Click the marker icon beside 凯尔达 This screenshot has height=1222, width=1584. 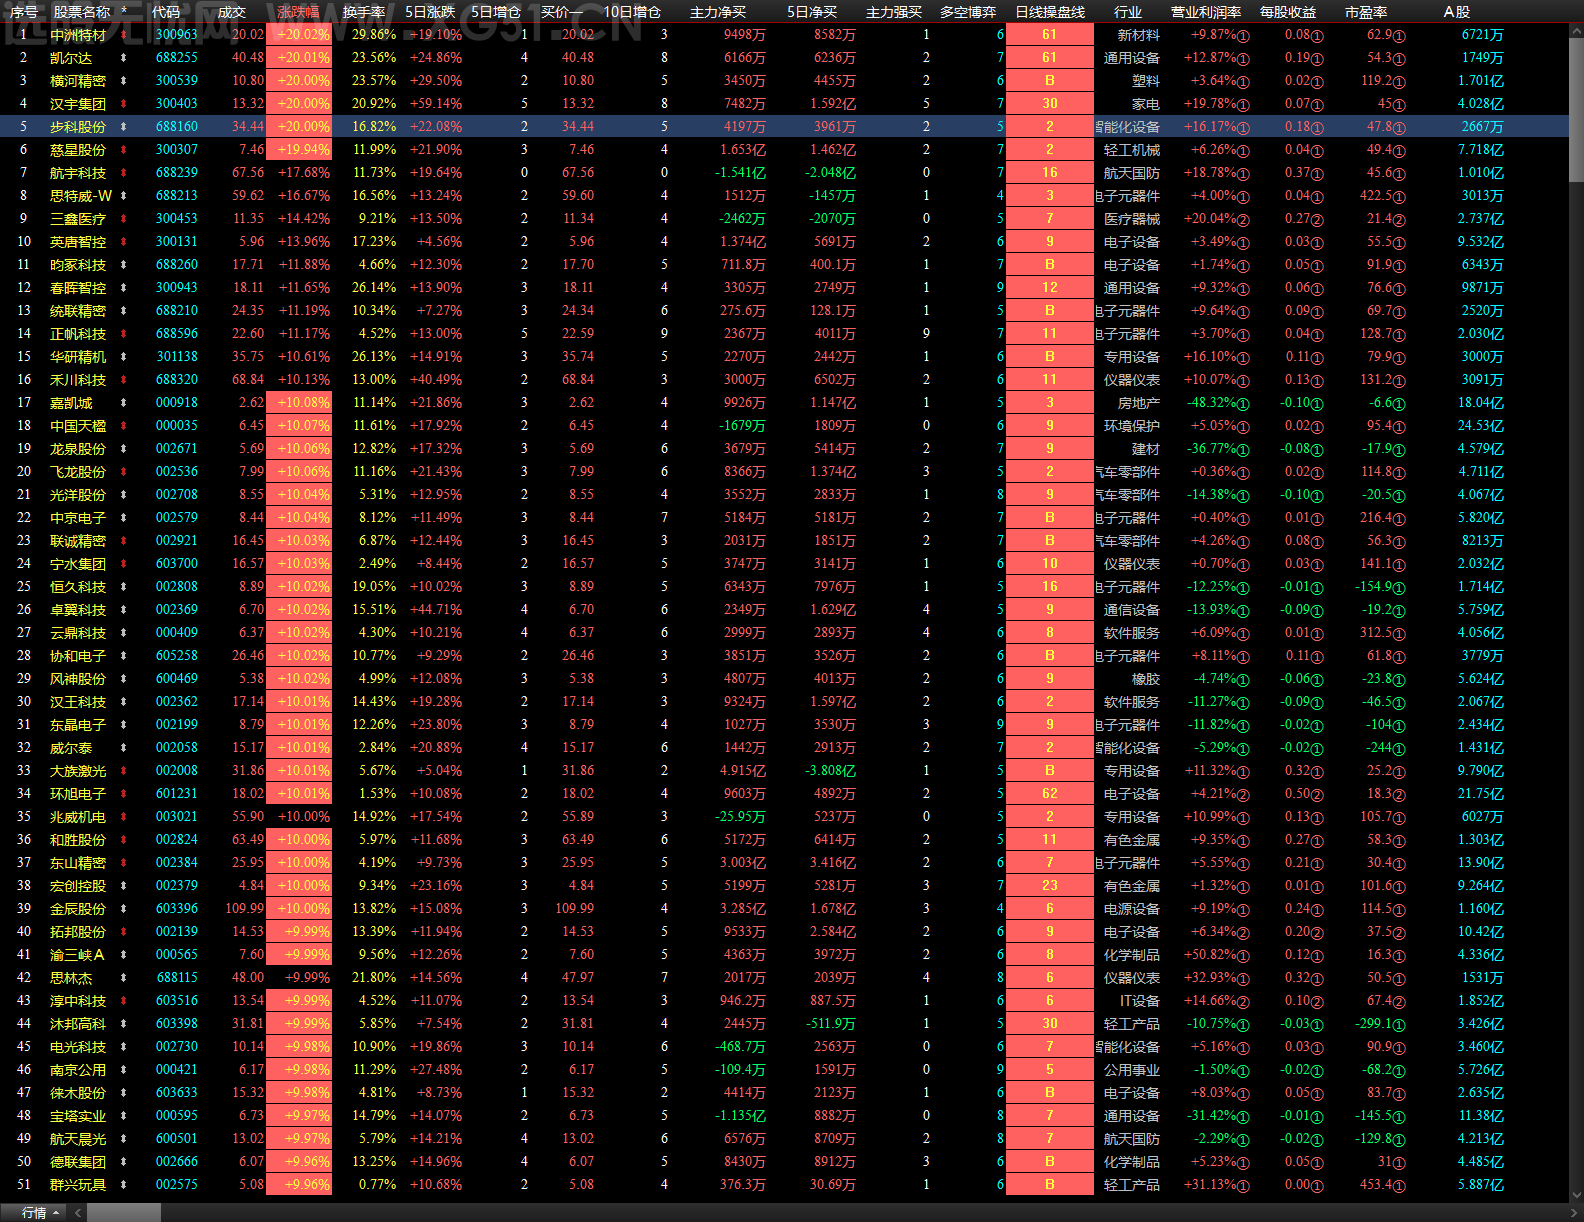124,58
